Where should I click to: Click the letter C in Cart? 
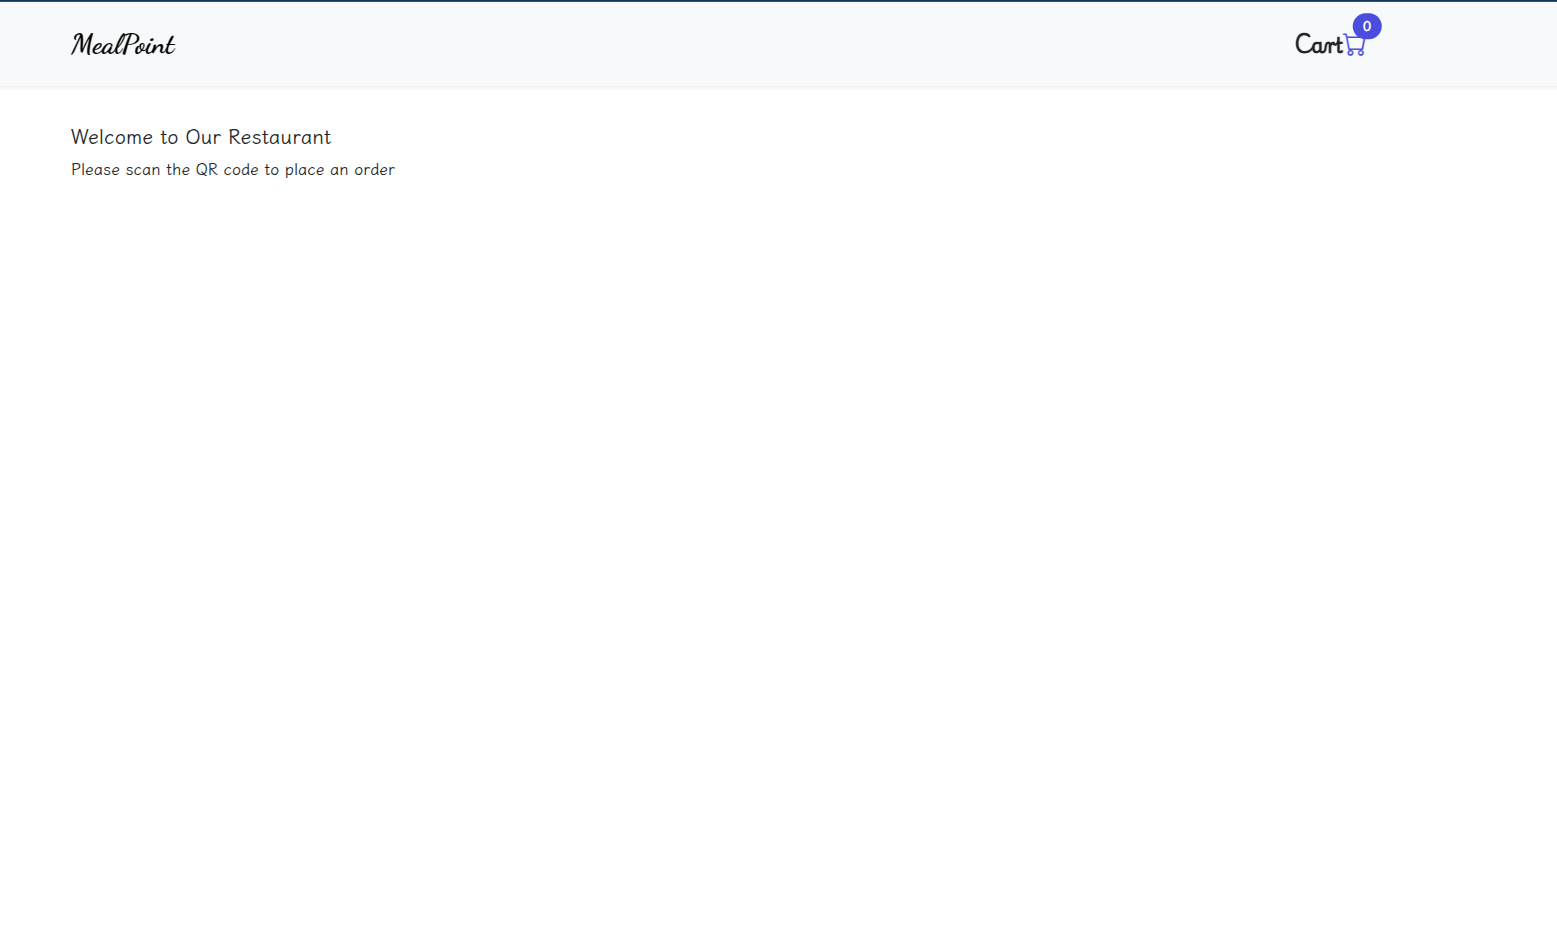pos(1304,44)
